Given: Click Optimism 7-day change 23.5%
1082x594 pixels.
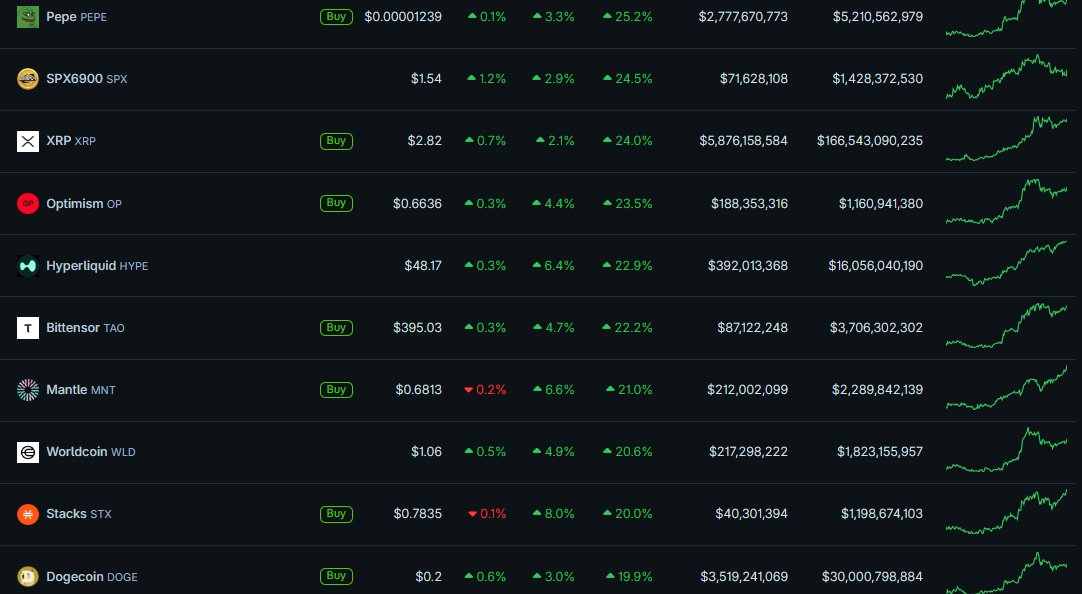Looking at the screenshot, I should 627,204.
